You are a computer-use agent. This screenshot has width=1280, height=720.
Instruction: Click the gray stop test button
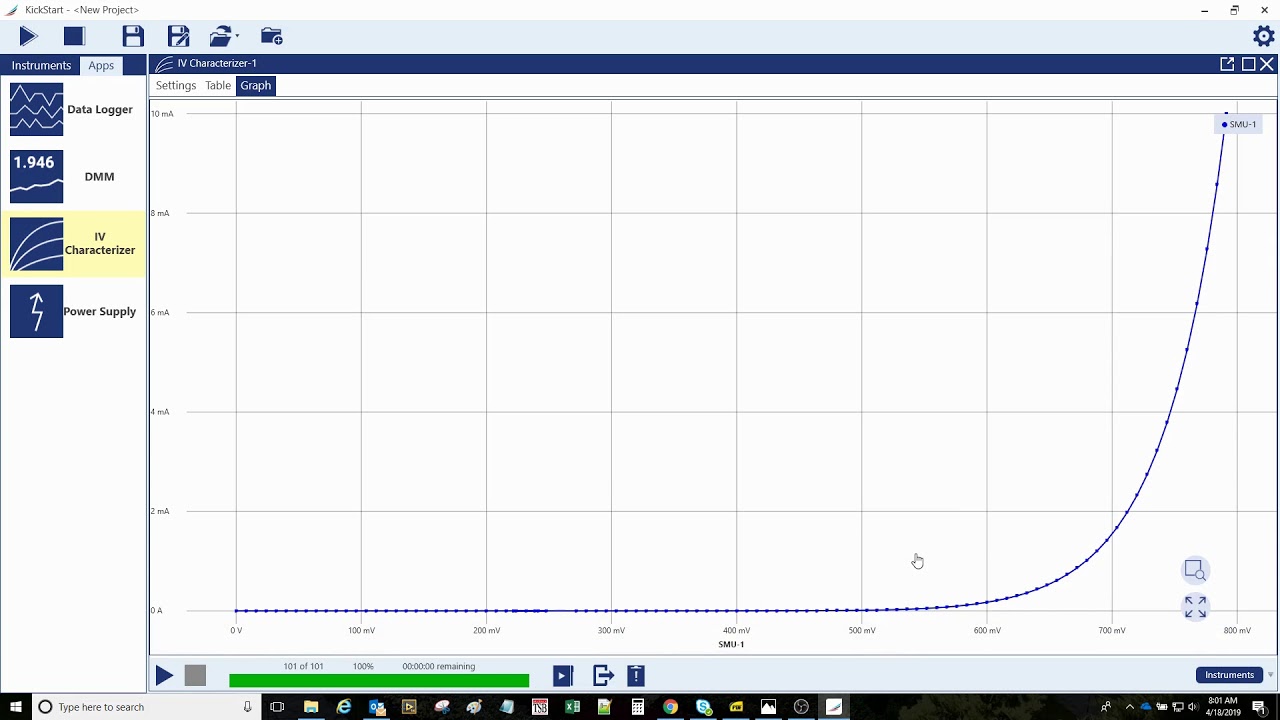click(x=195, y=676)
